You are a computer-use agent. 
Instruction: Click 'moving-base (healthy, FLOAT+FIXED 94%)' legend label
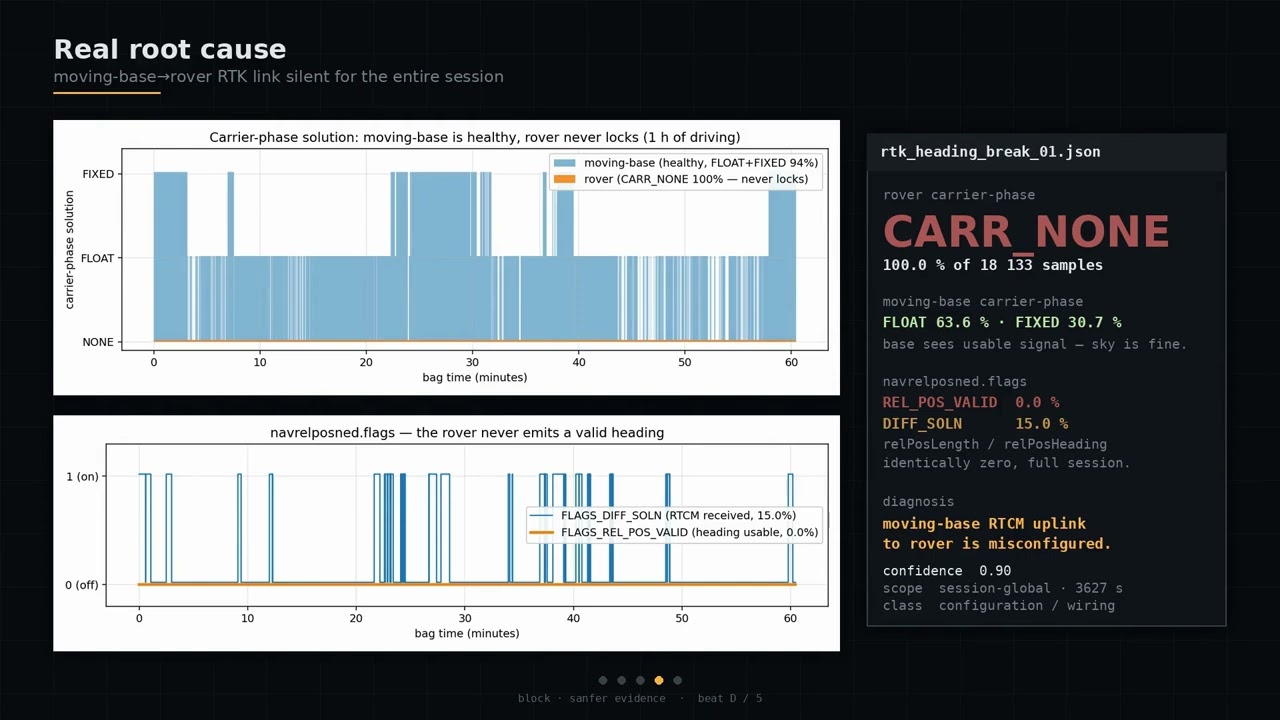click(701, 162)
